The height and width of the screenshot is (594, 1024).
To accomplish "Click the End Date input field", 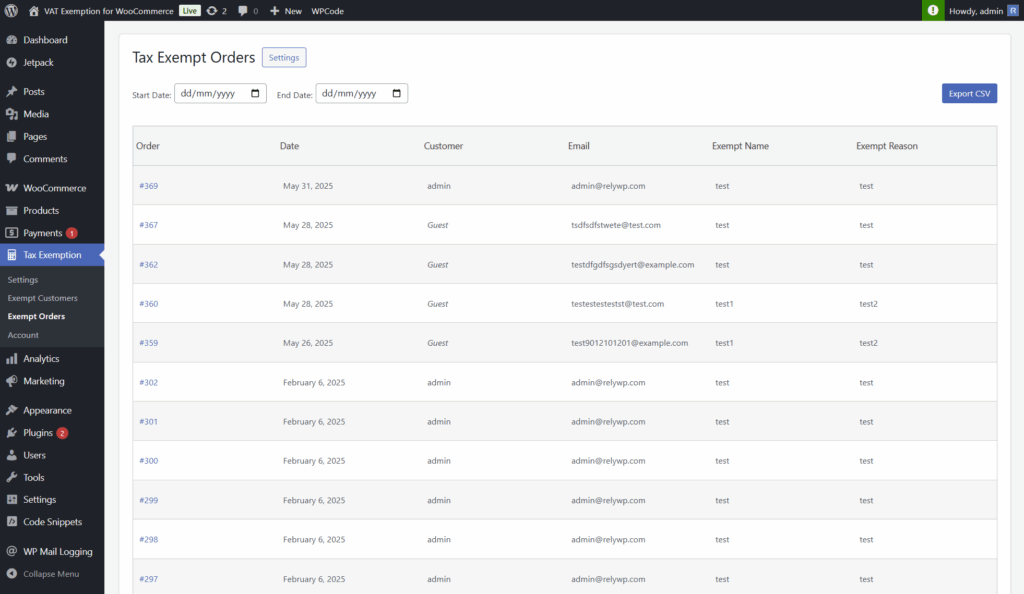I will pyautogui.click(x=362, y=93).
